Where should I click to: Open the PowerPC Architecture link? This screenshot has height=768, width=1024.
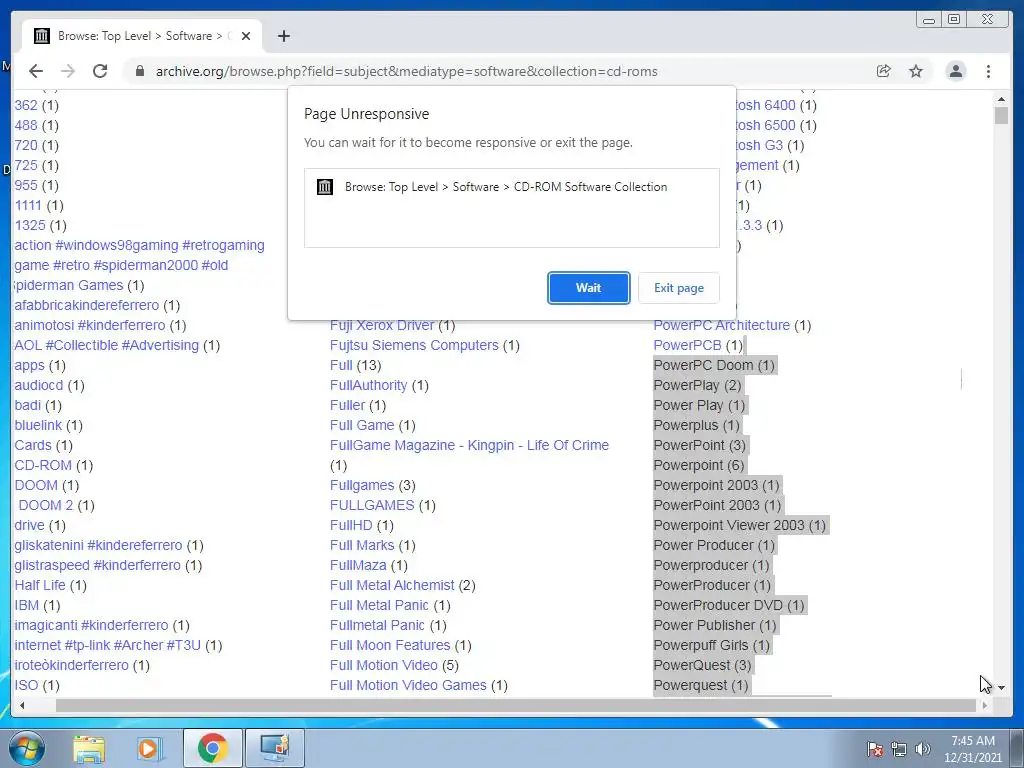[722, 325]
